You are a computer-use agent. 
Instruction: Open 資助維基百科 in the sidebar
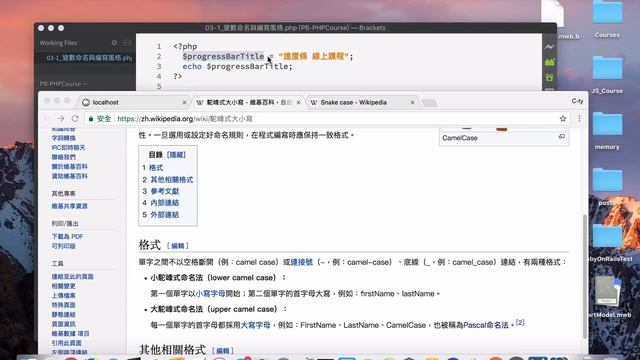pos(69,176)
